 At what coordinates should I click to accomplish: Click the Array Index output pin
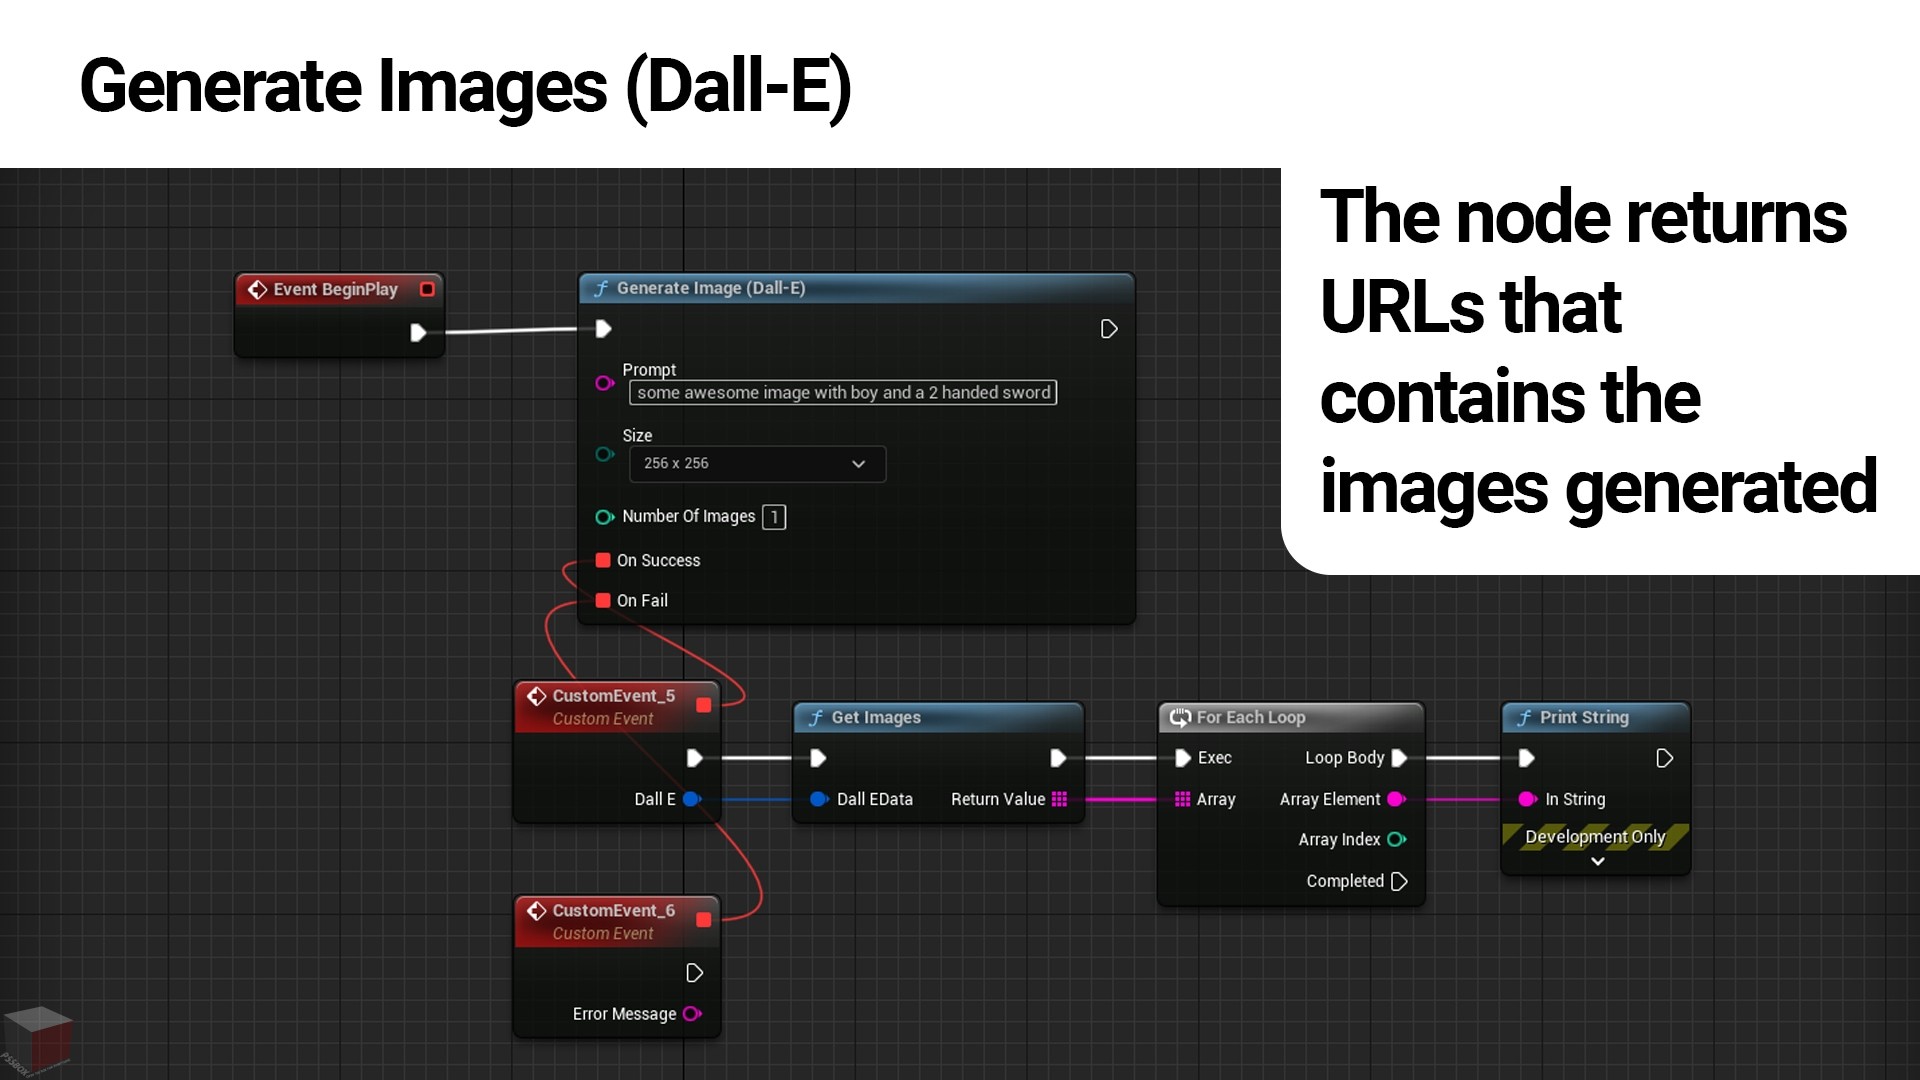tap(1397, 840)
